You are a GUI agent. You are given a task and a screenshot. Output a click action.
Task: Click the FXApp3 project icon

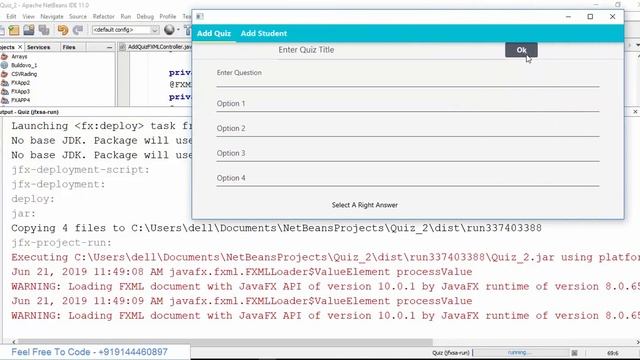pyautogui.click(x=4, y=91)
